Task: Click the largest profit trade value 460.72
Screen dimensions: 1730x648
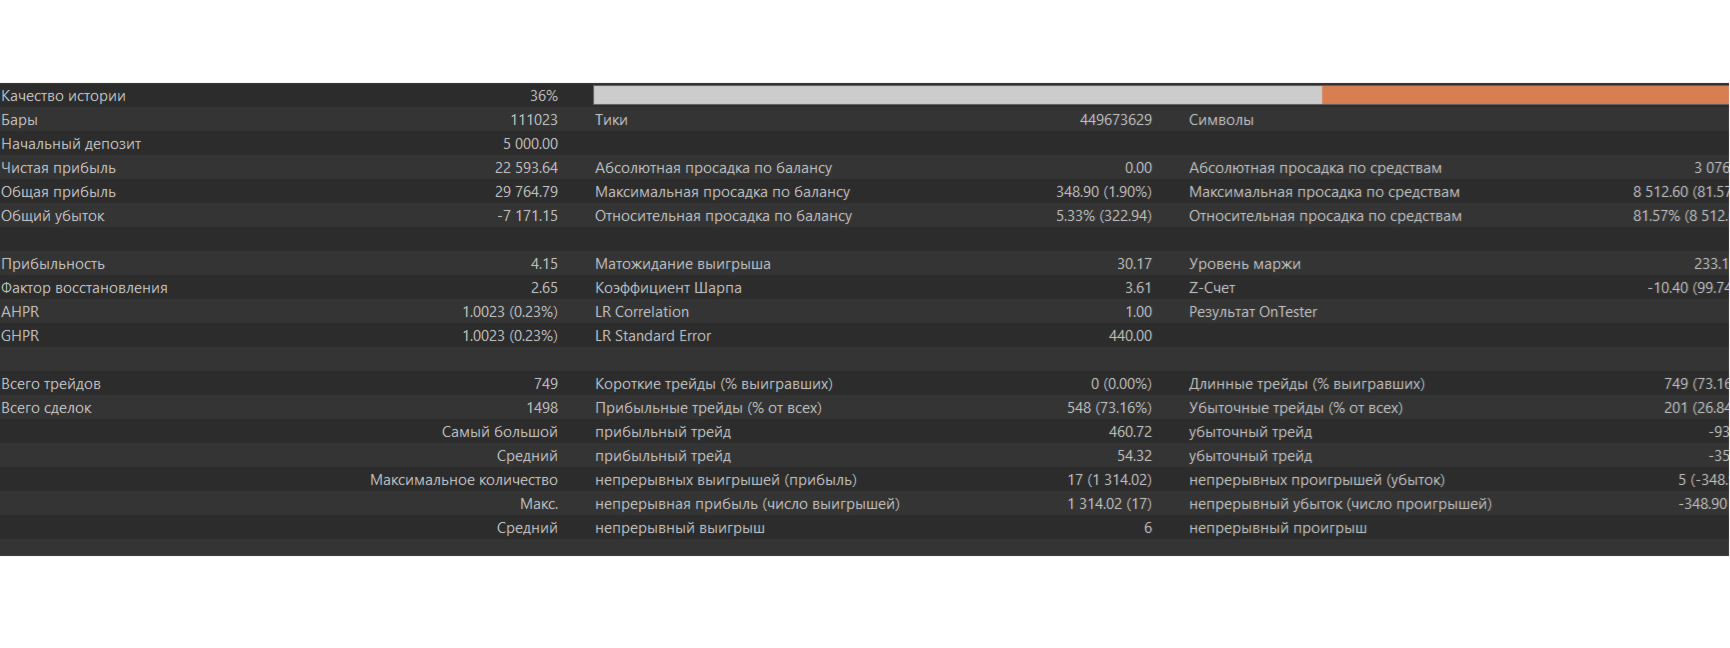Action: tap(1130, 432)
